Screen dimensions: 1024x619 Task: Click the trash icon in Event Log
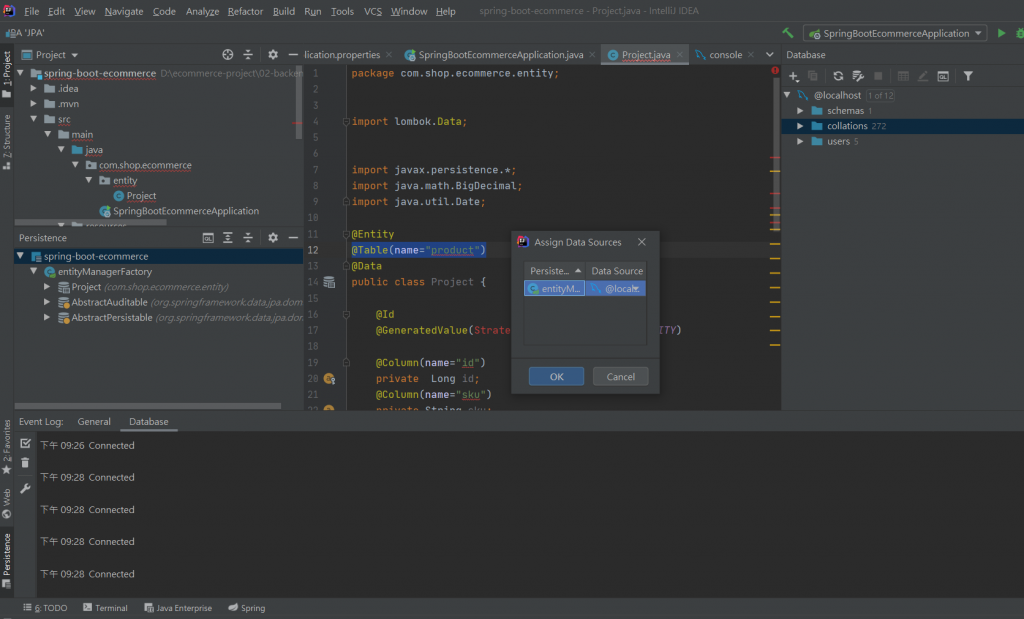pyautogui.click(x=25, y=463)
